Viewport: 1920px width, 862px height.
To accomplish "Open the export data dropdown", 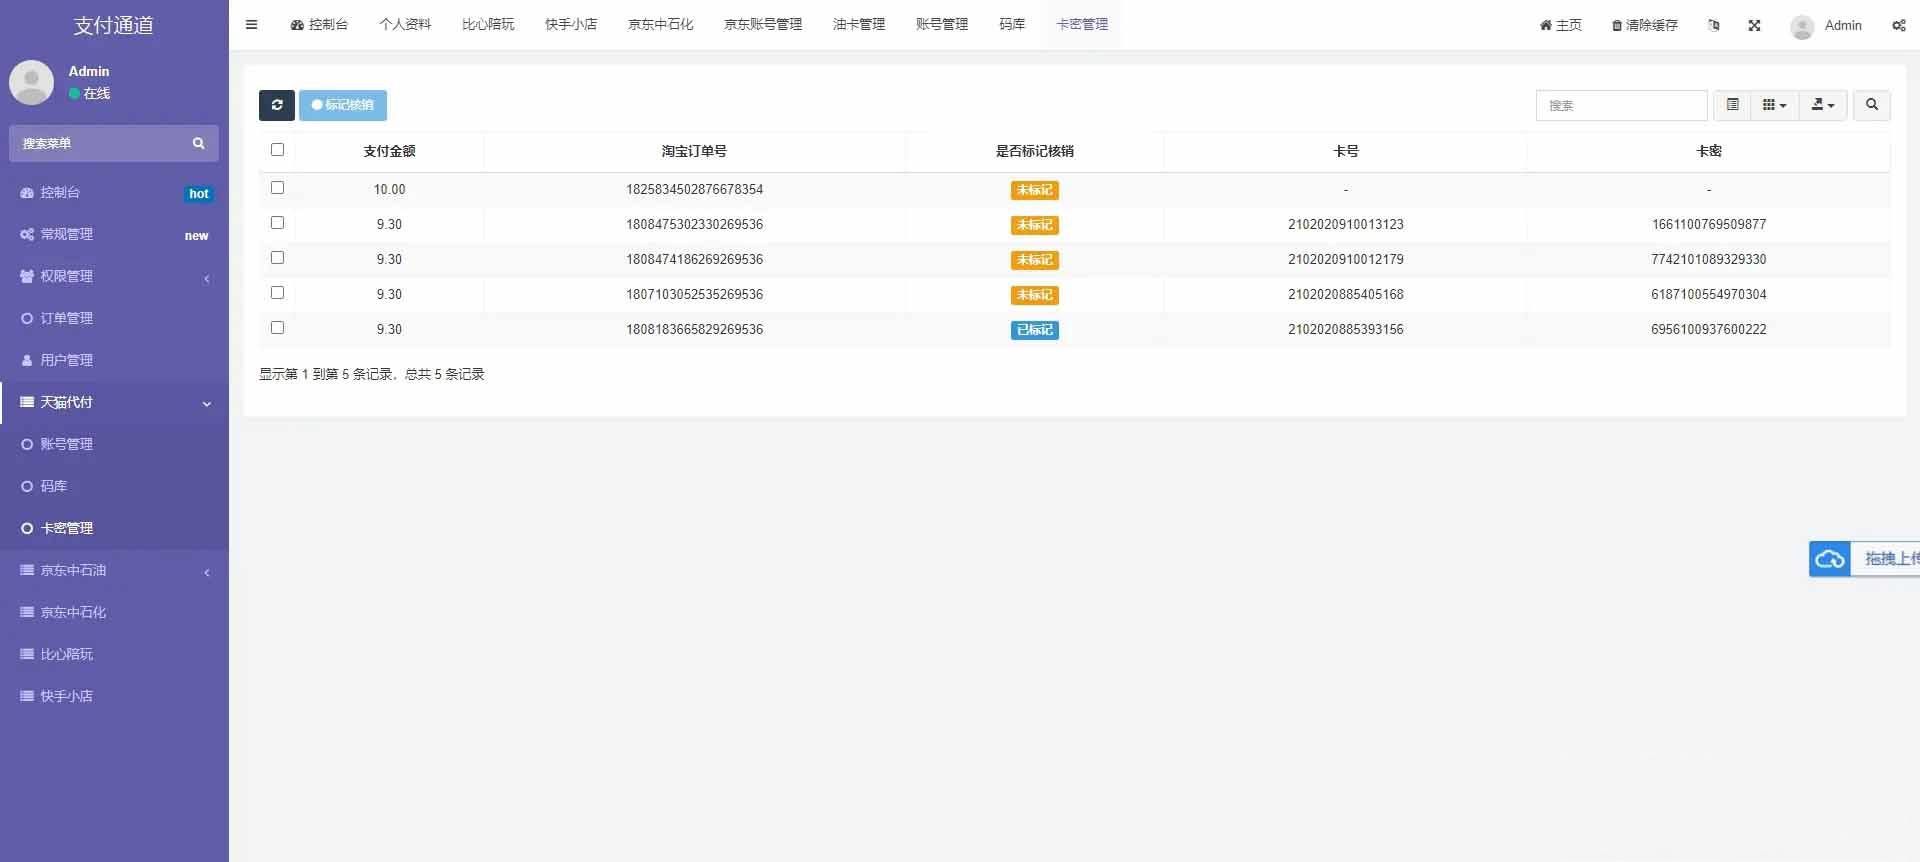I will coord(1823,105).
